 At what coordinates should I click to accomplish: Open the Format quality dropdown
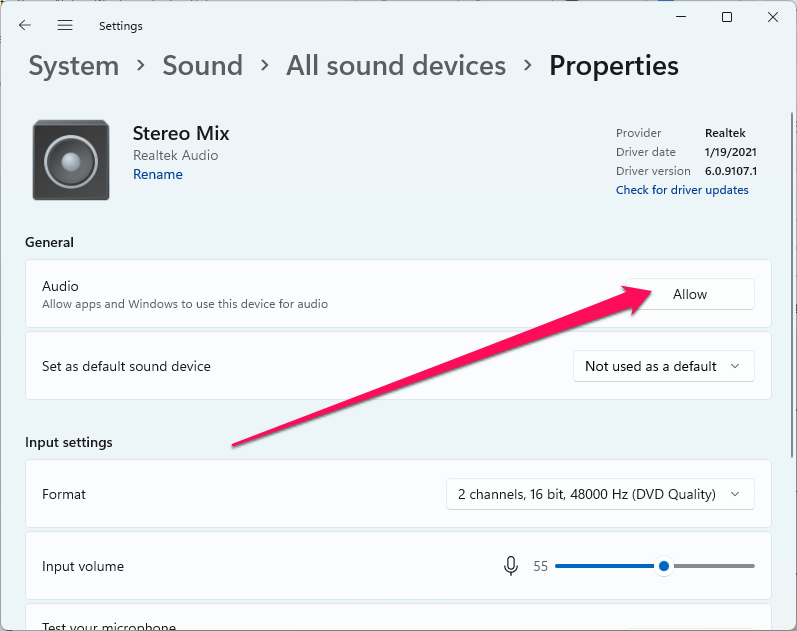600,494
